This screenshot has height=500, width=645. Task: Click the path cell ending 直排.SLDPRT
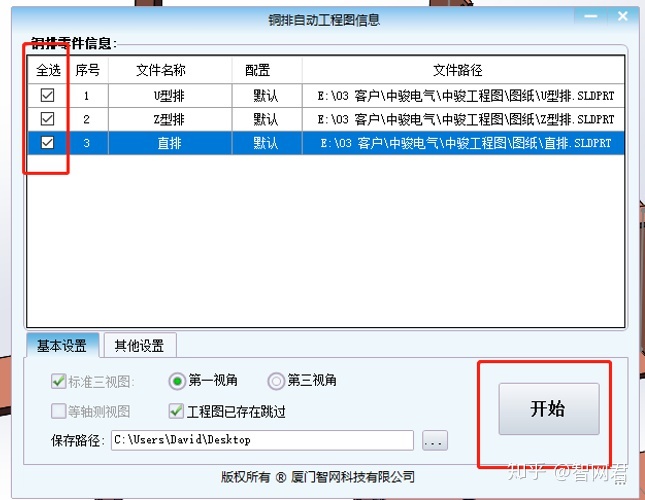click(x=463, y=143)
